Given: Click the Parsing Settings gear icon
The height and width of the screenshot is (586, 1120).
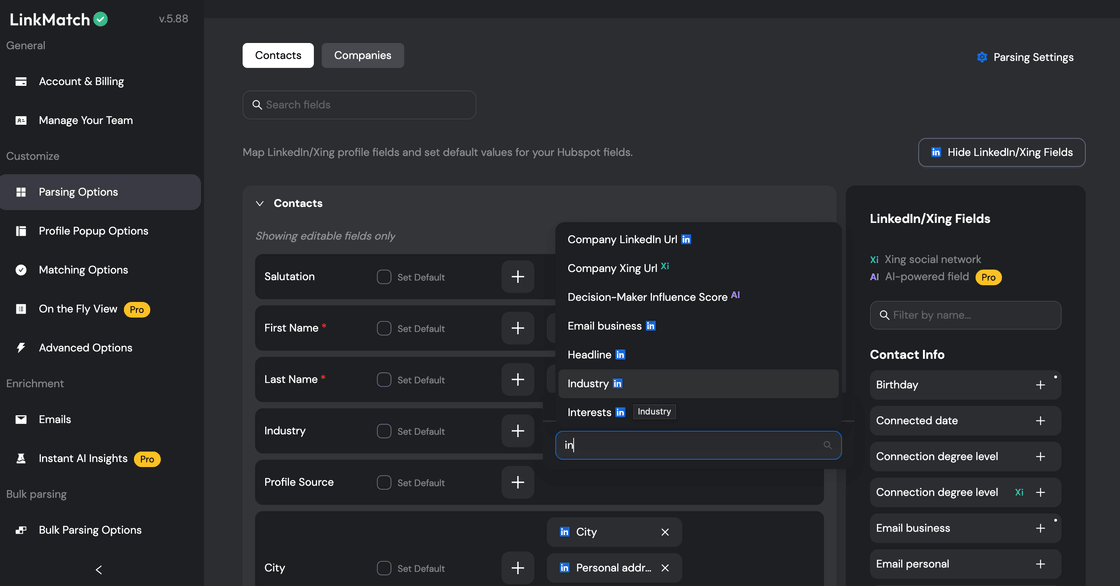Looking at the screenshot, I should [x=981, y=57].
